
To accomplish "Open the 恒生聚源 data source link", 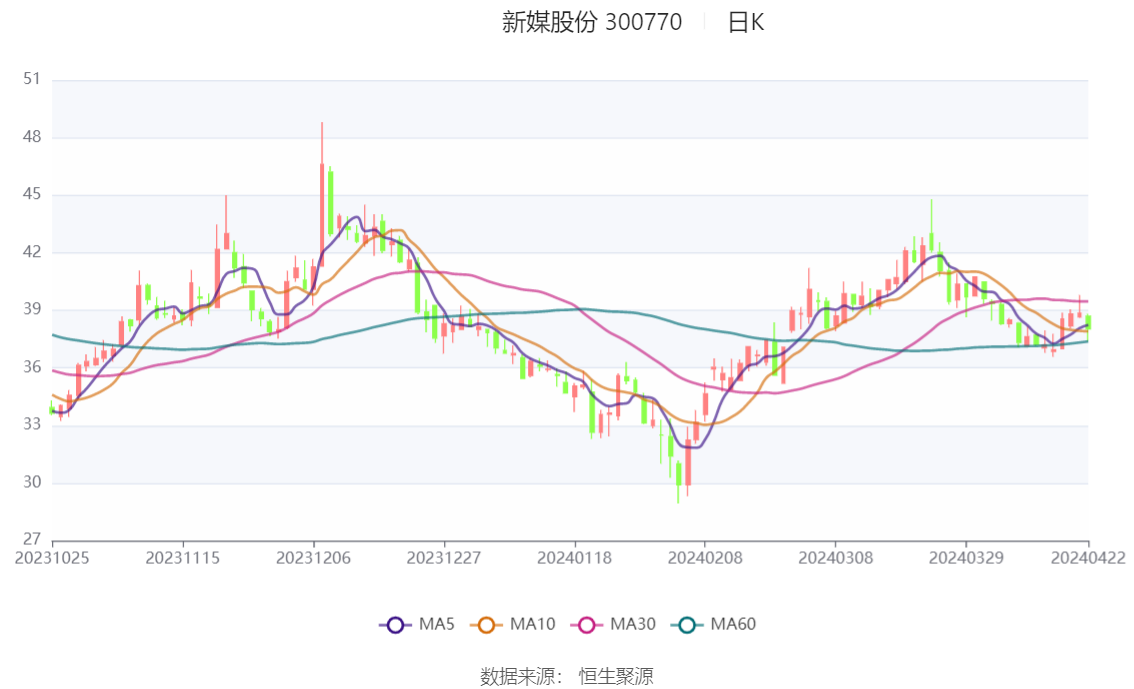I will (616, 677).
